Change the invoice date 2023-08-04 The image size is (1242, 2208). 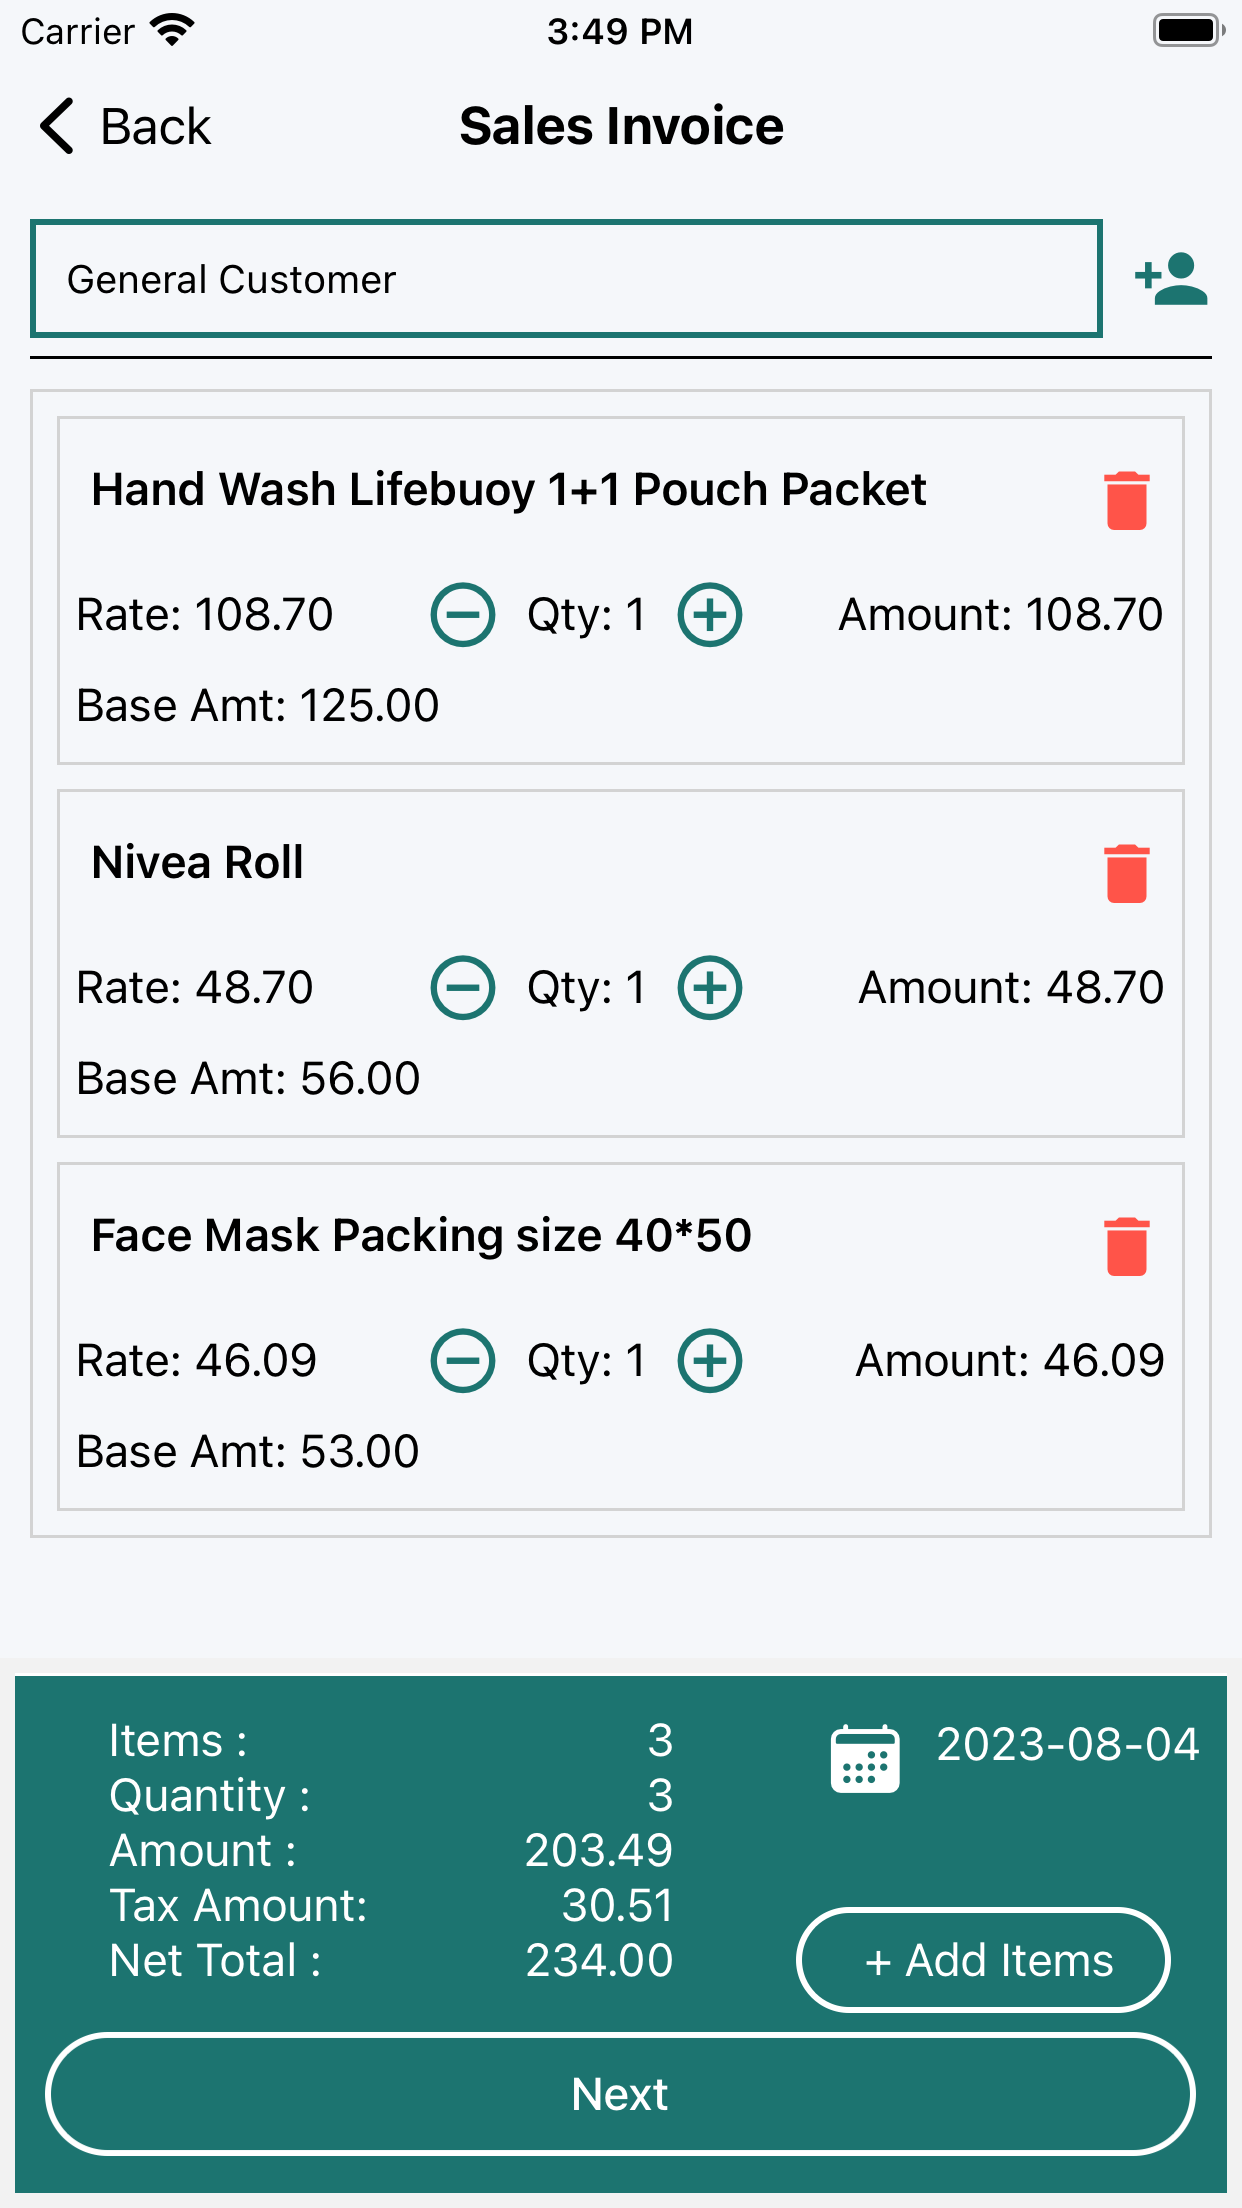coord(1067,1745)
